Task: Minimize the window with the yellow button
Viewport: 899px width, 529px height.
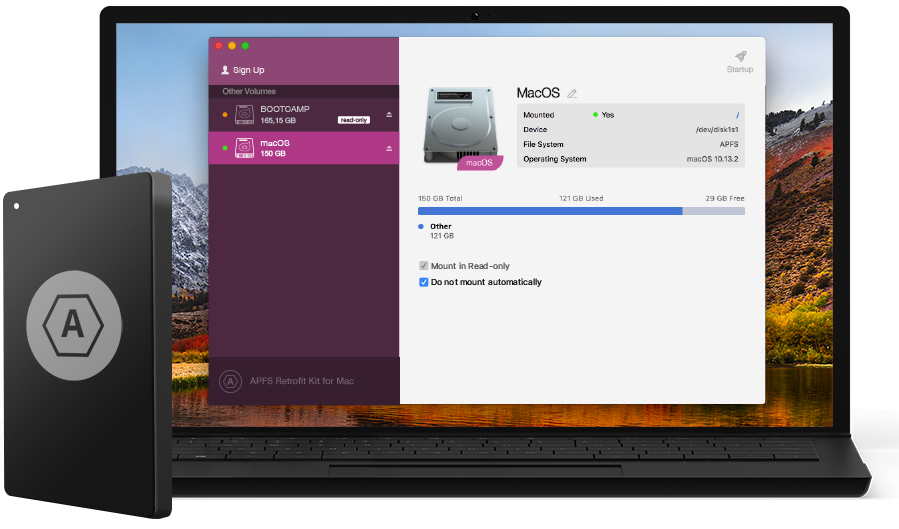Action: click(232, 46)
